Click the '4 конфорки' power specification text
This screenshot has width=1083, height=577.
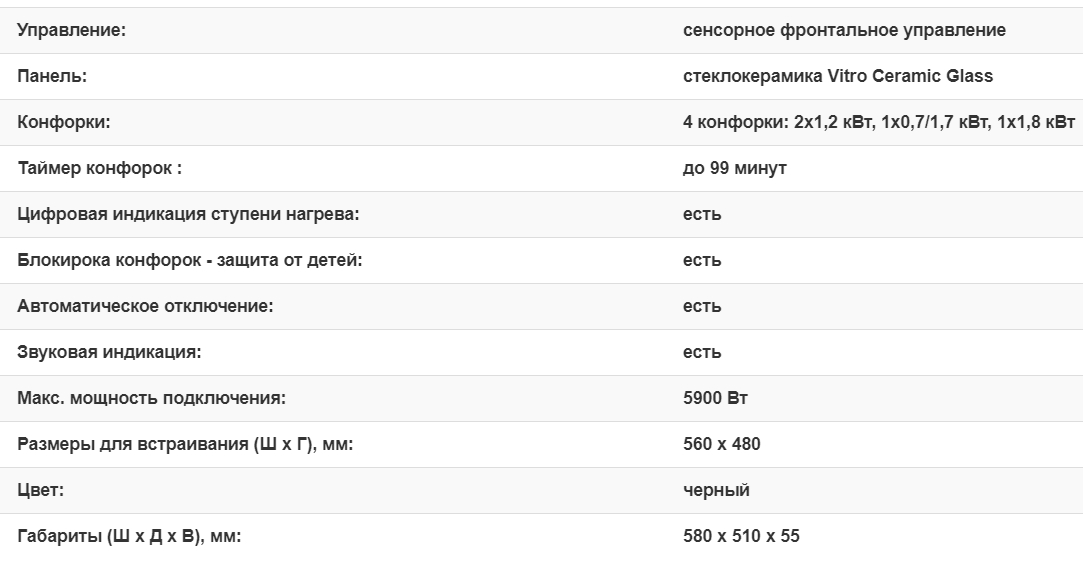coord(879,122)
